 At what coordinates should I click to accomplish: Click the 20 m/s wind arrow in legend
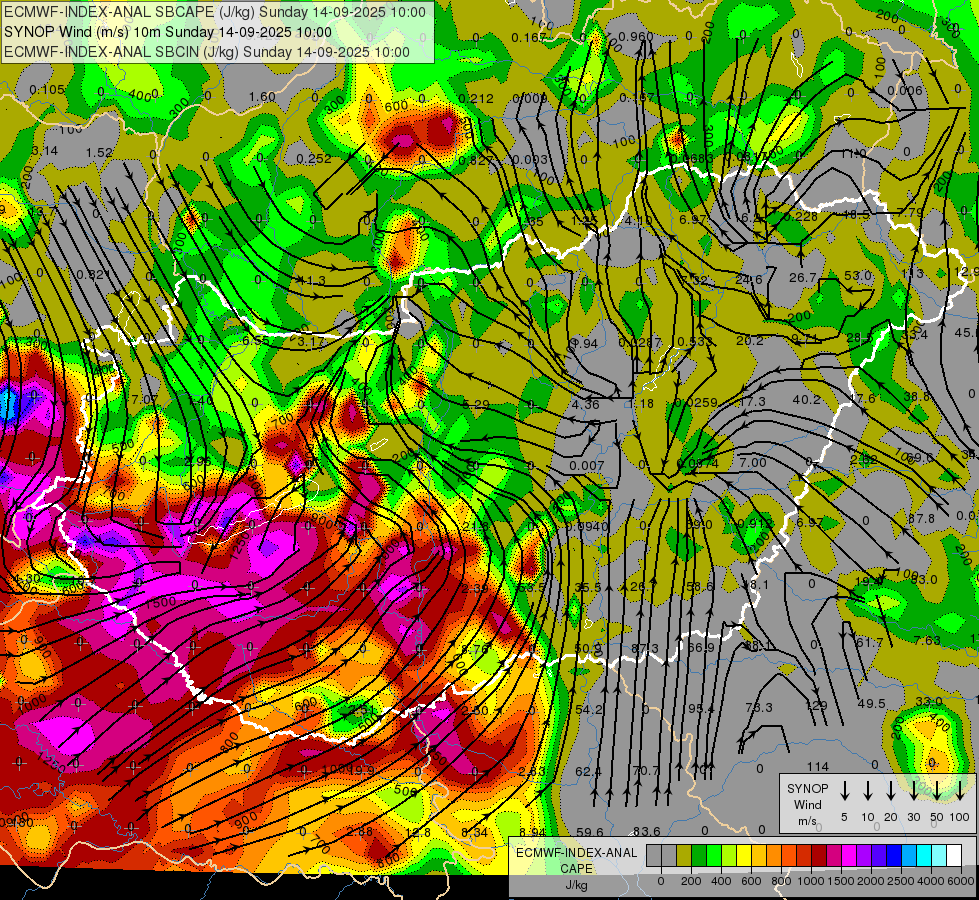coord(890,791)
